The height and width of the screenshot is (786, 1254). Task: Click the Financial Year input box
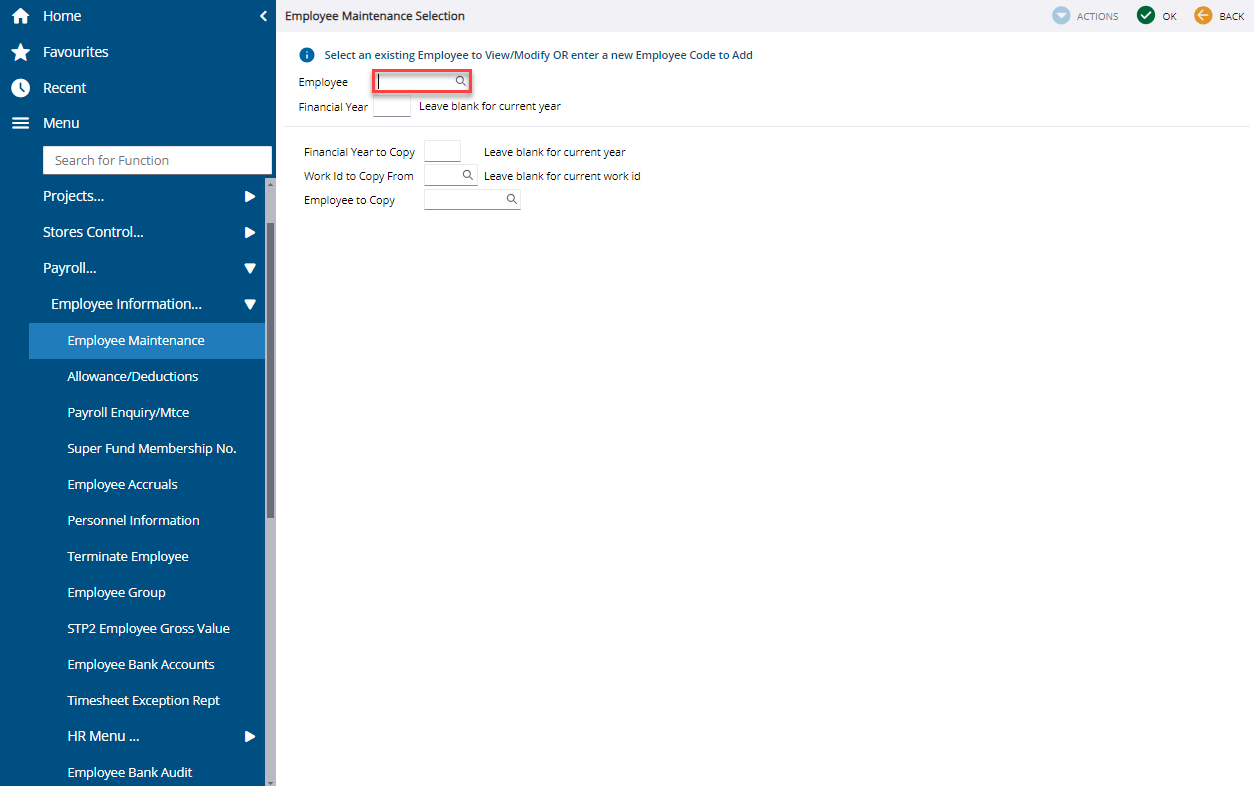point(392,106)
